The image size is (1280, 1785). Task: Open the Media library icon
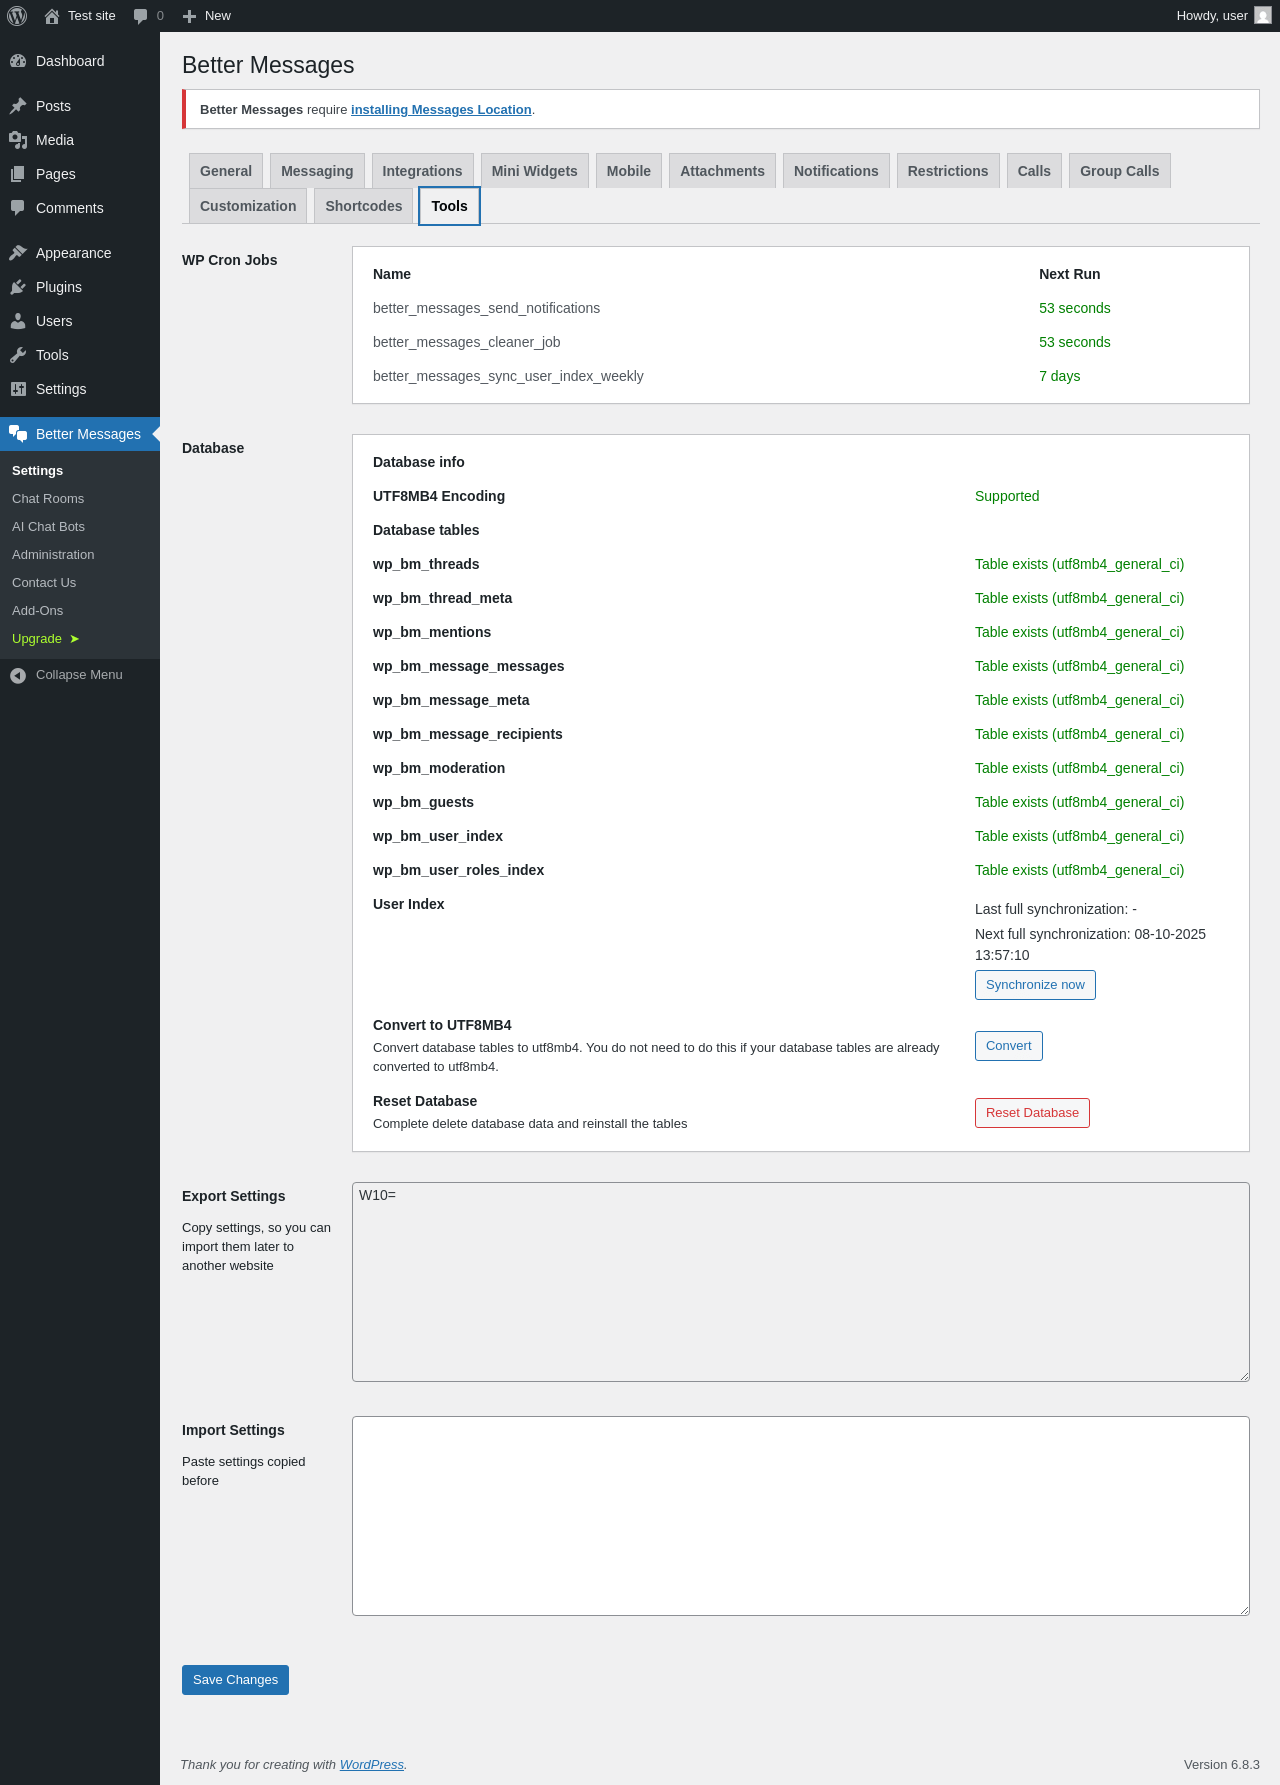[x=18, y=140]
